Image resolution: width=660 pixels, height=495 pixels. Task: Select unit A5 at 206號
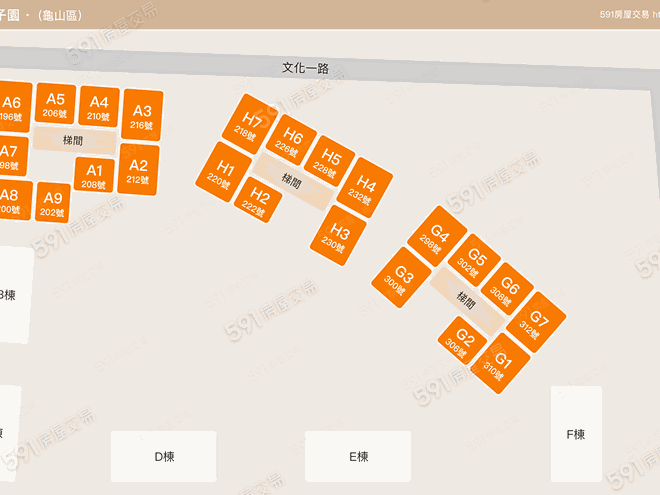55,105
